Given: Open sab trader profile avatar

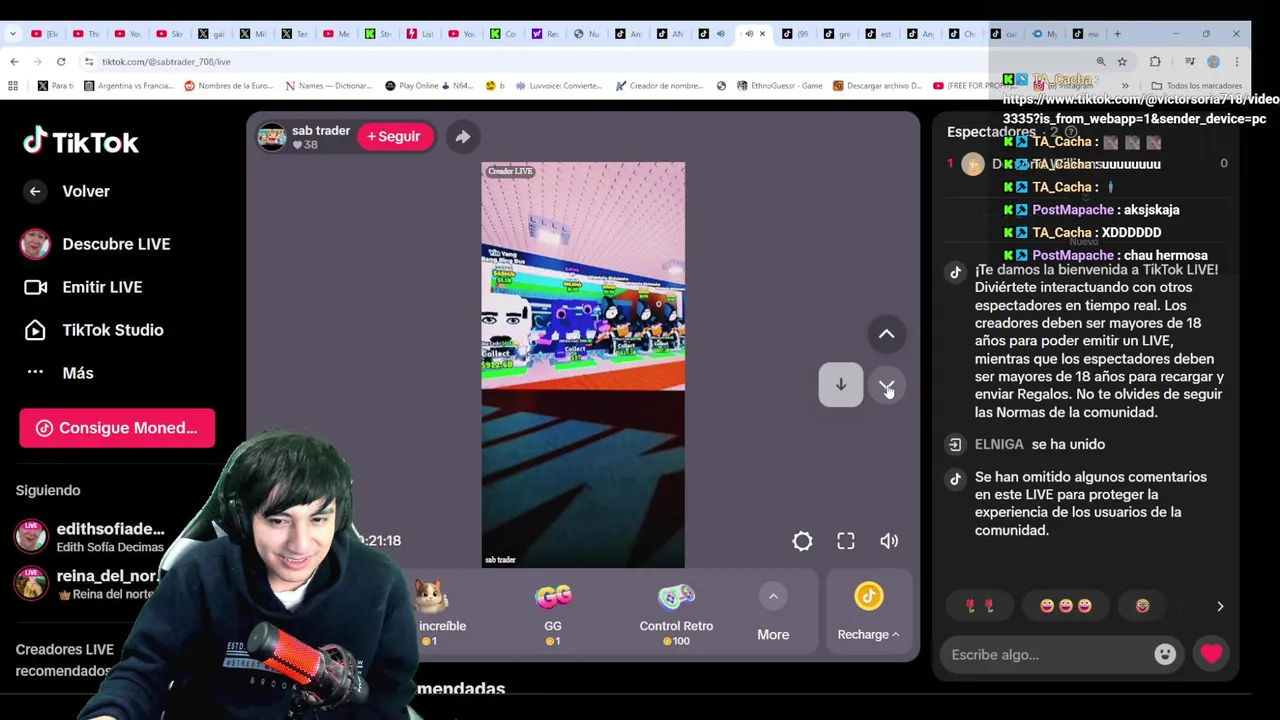Looking at the screenshot, I should point(271,137).
